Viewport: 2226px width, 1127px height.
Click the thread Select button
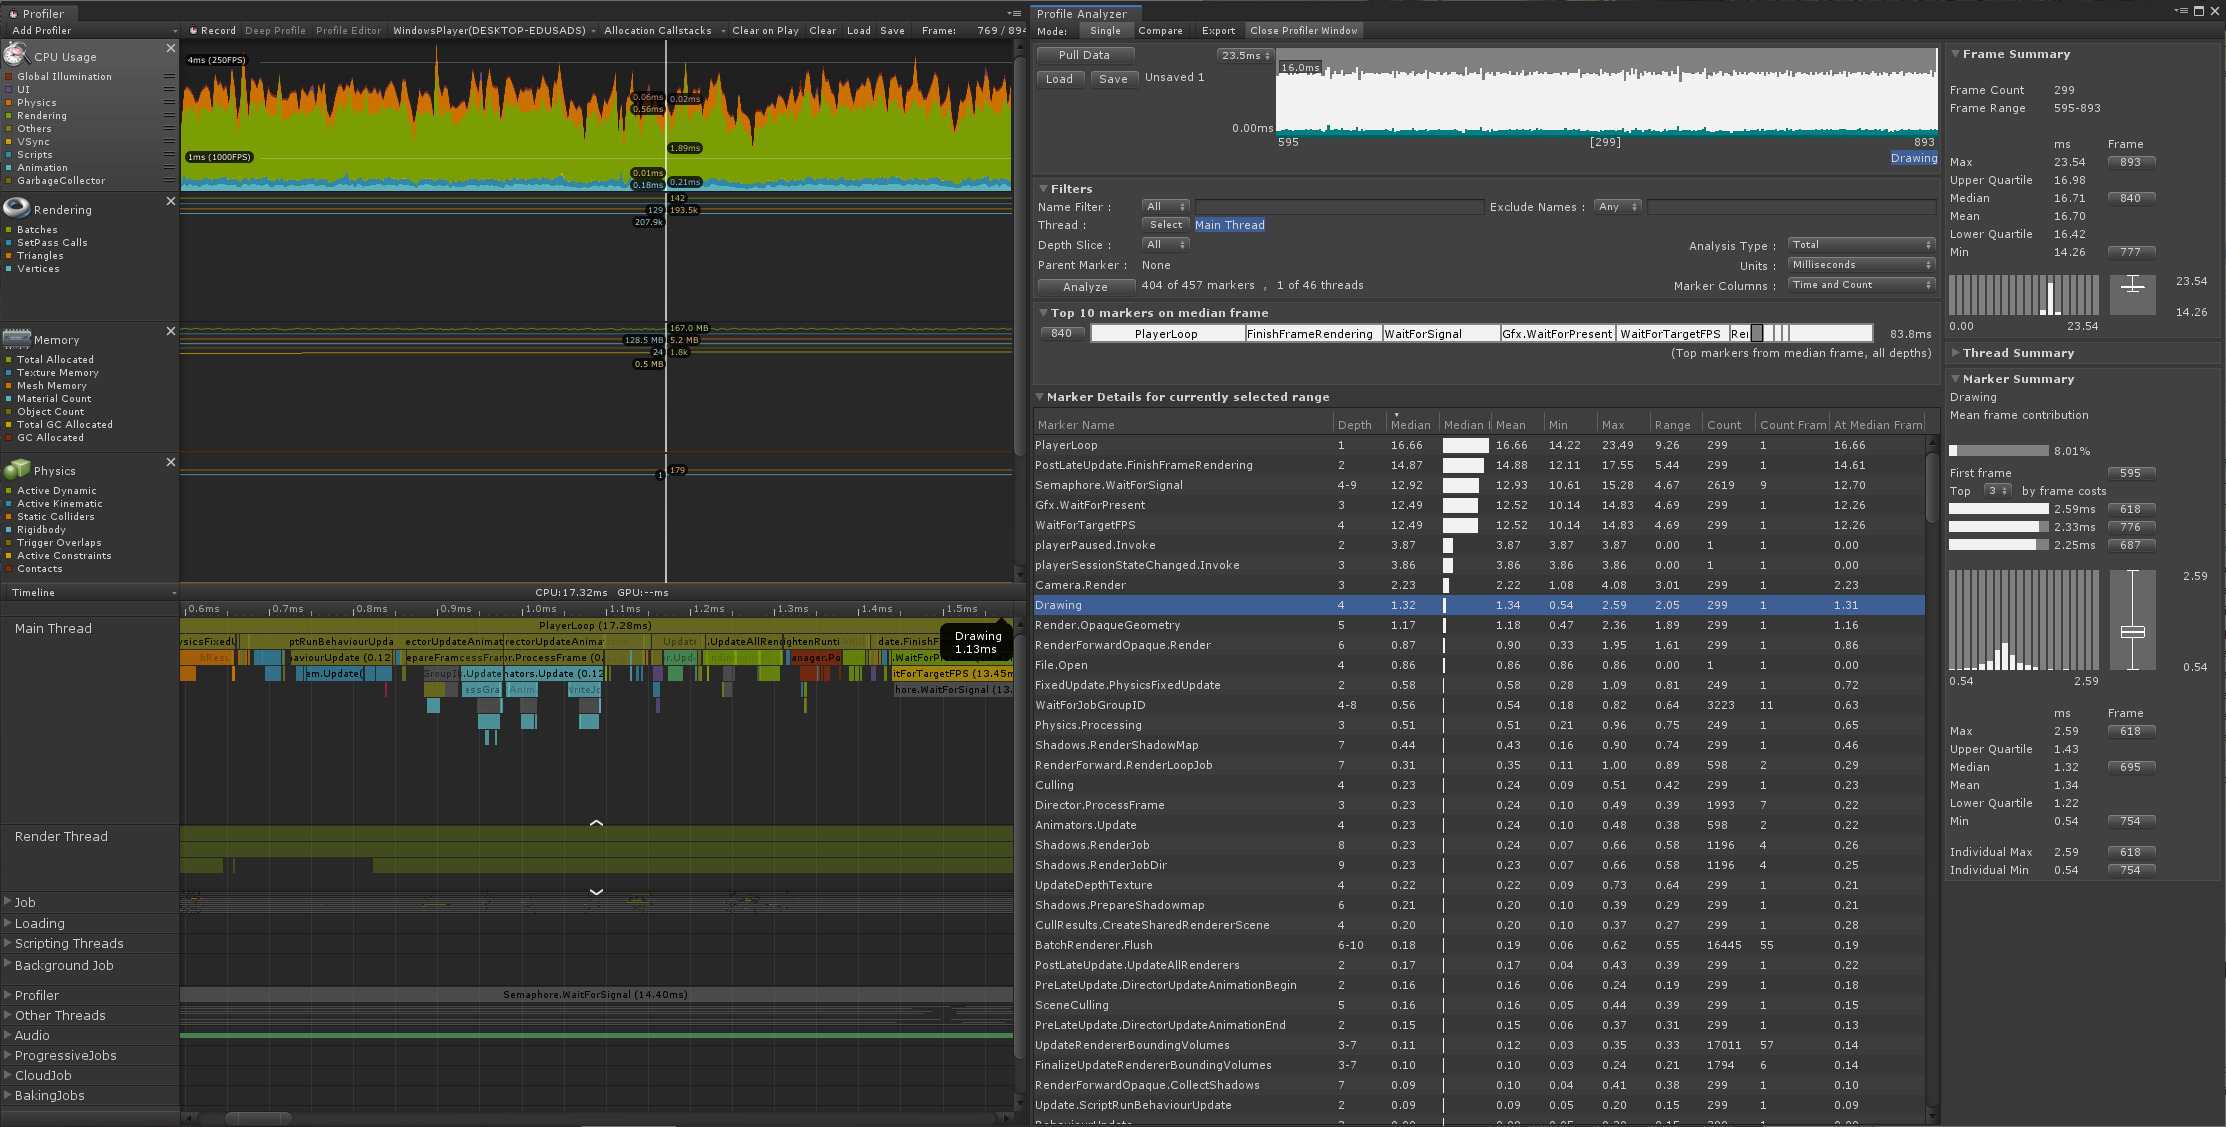[1166, 225]
